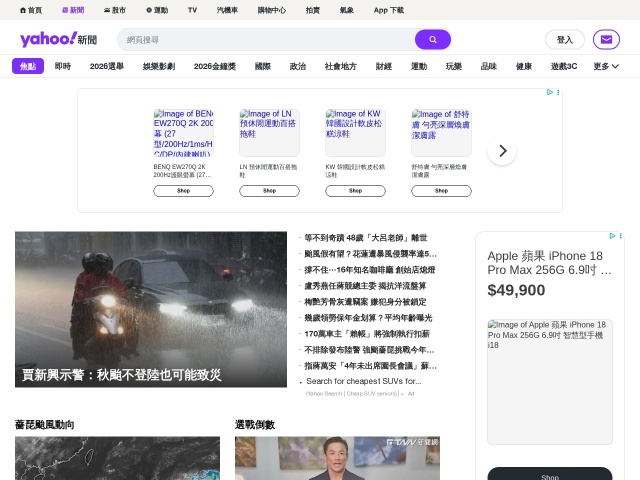
Task: Open the 選戰倒數 section heading
Action: pyautogui.click(x=255, y=425)
